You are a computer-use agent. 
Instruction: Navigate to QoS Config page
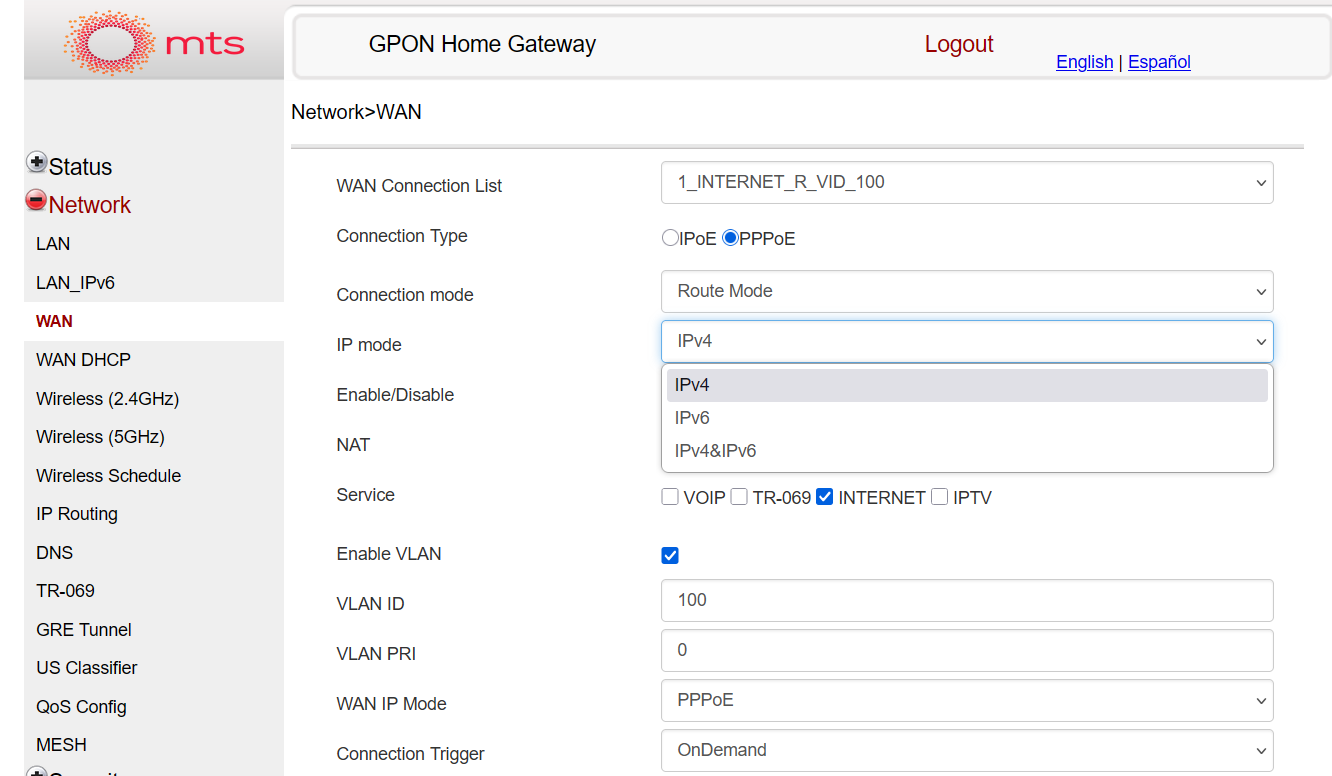pyautogui.click(x=81, y=707)
